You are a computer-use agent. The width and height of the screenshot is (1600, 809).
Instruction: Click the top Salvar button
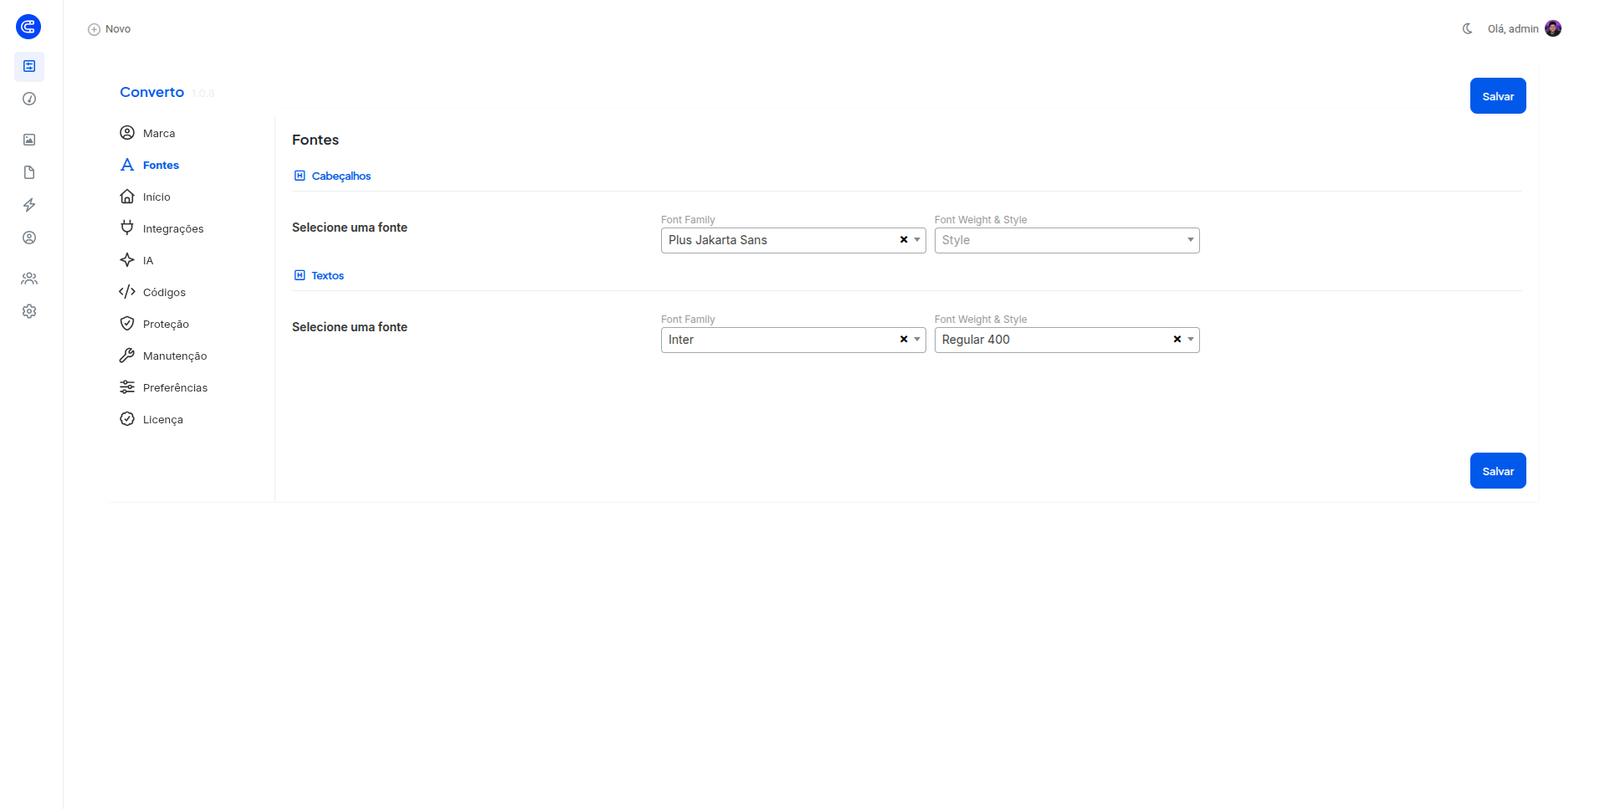[x=1497, y=96]
